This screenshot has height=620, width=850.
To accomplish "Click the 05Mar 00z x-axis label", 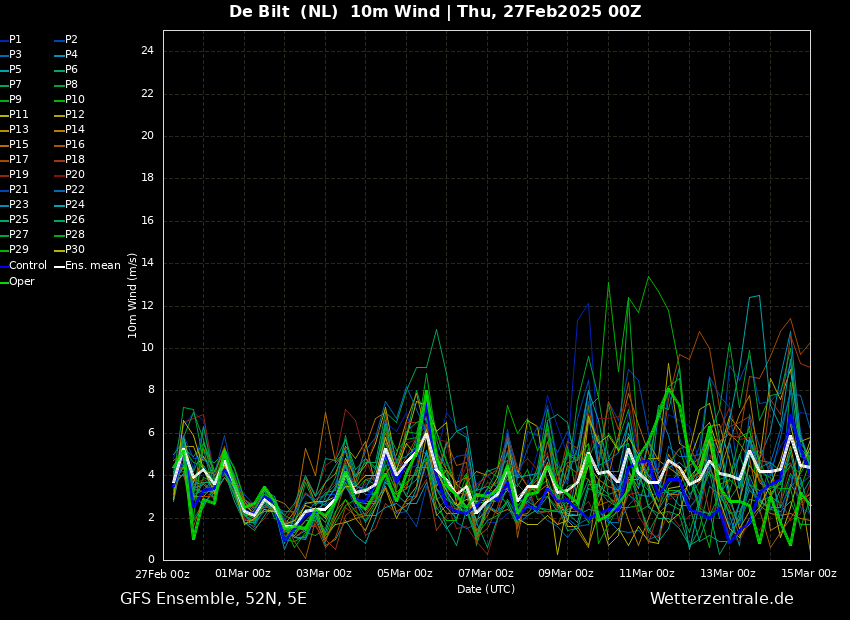I will tap(405, 573).
